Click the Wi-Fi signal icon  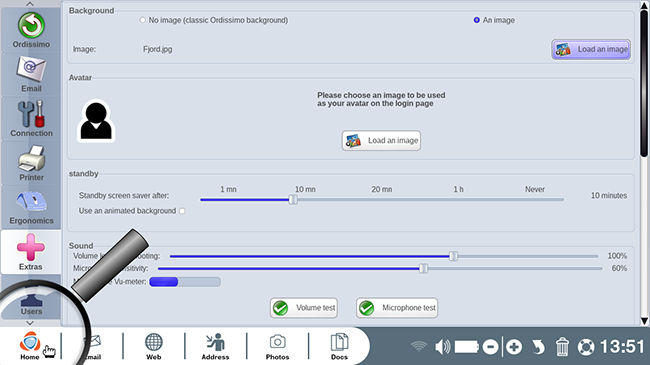(x=419, y=346)
